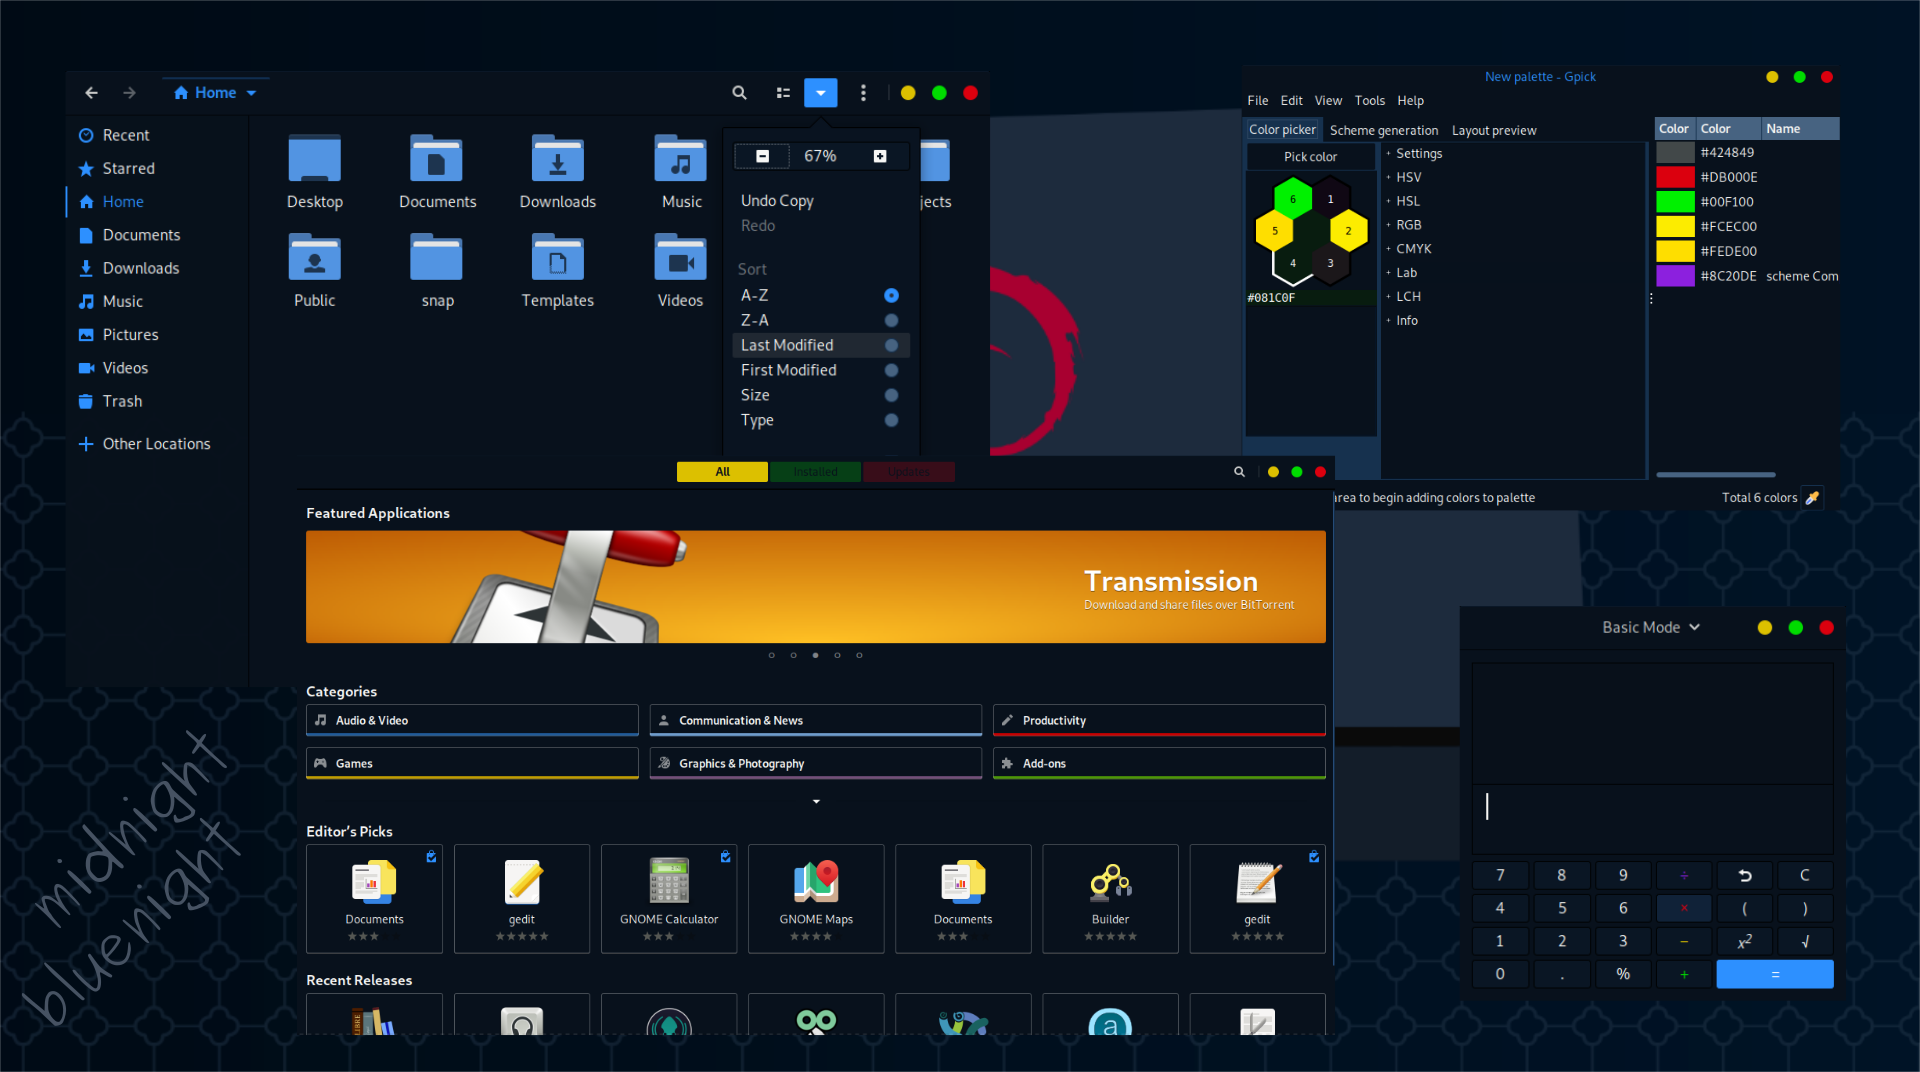
Task: Open the Documents folder icon in file grid
Action: 437,172
